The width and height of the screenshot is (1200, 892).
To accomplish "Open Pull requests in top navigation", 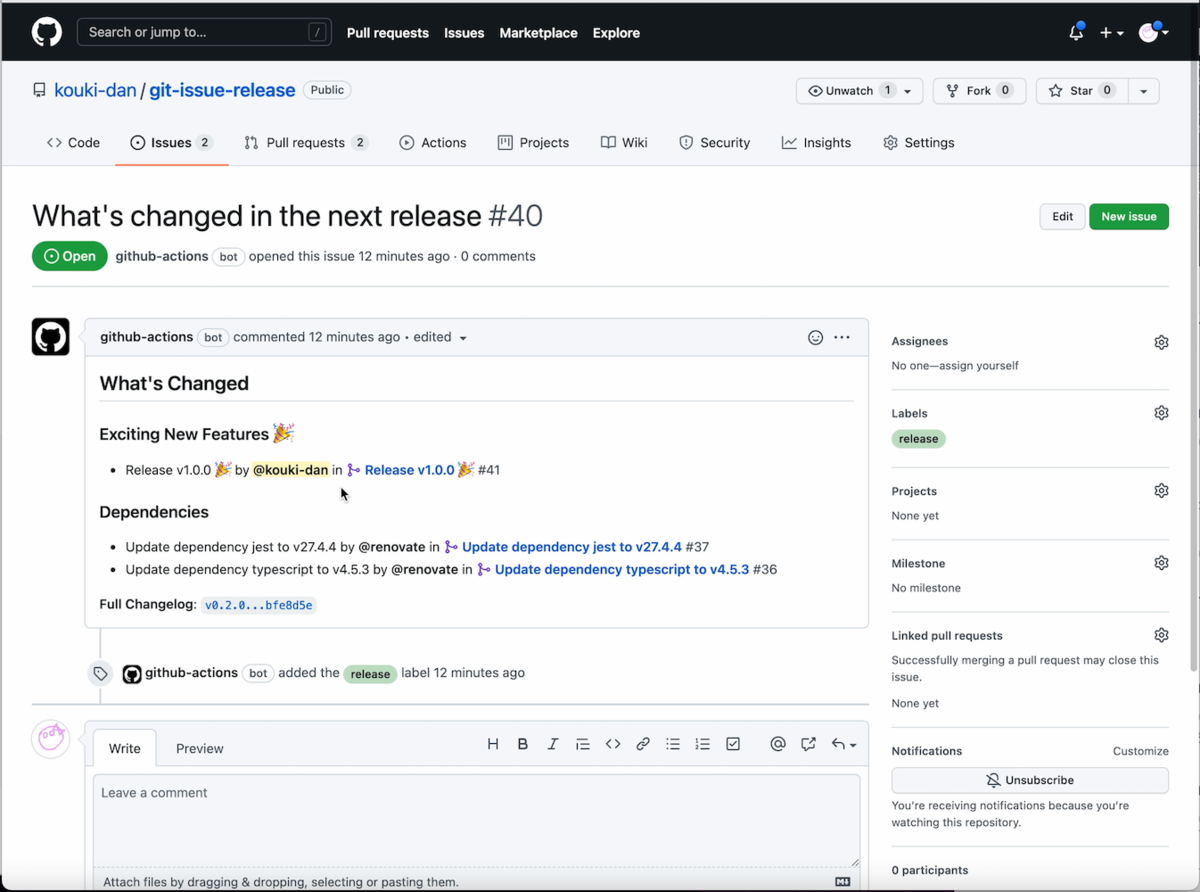I will (x=388, y=33).
